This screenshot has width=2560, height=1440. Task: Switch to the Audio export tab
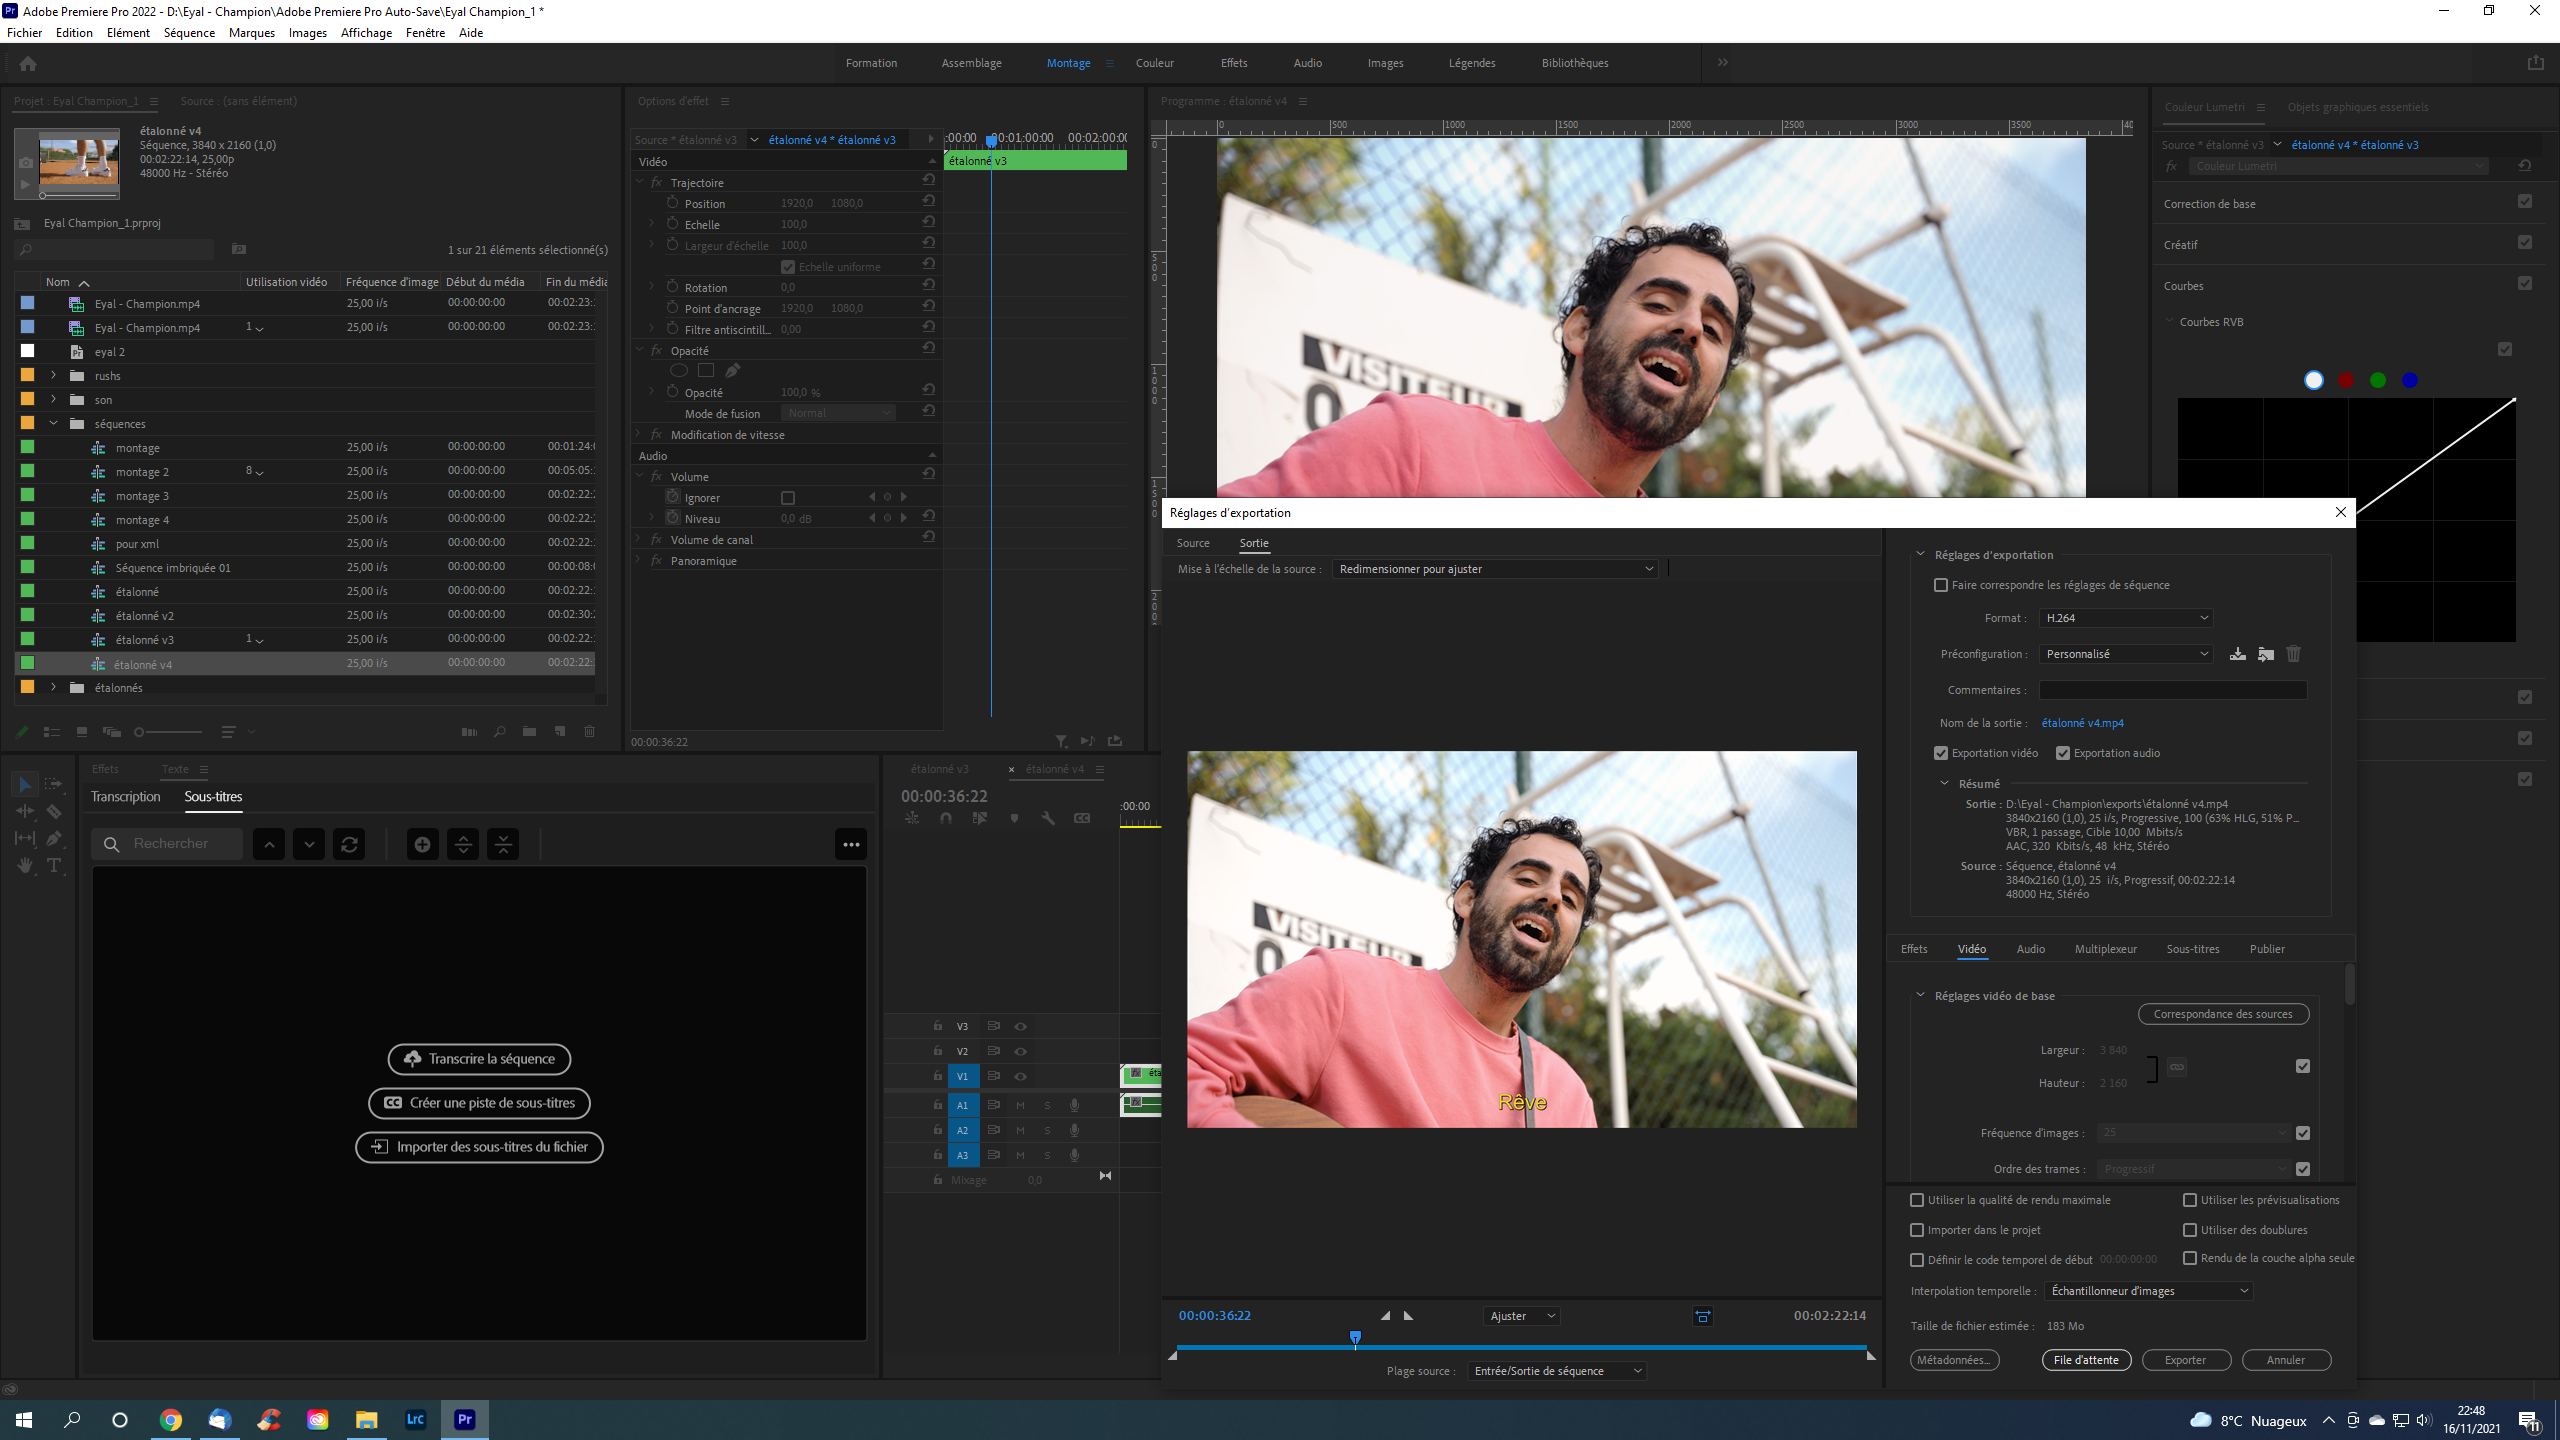point(2030,949)
